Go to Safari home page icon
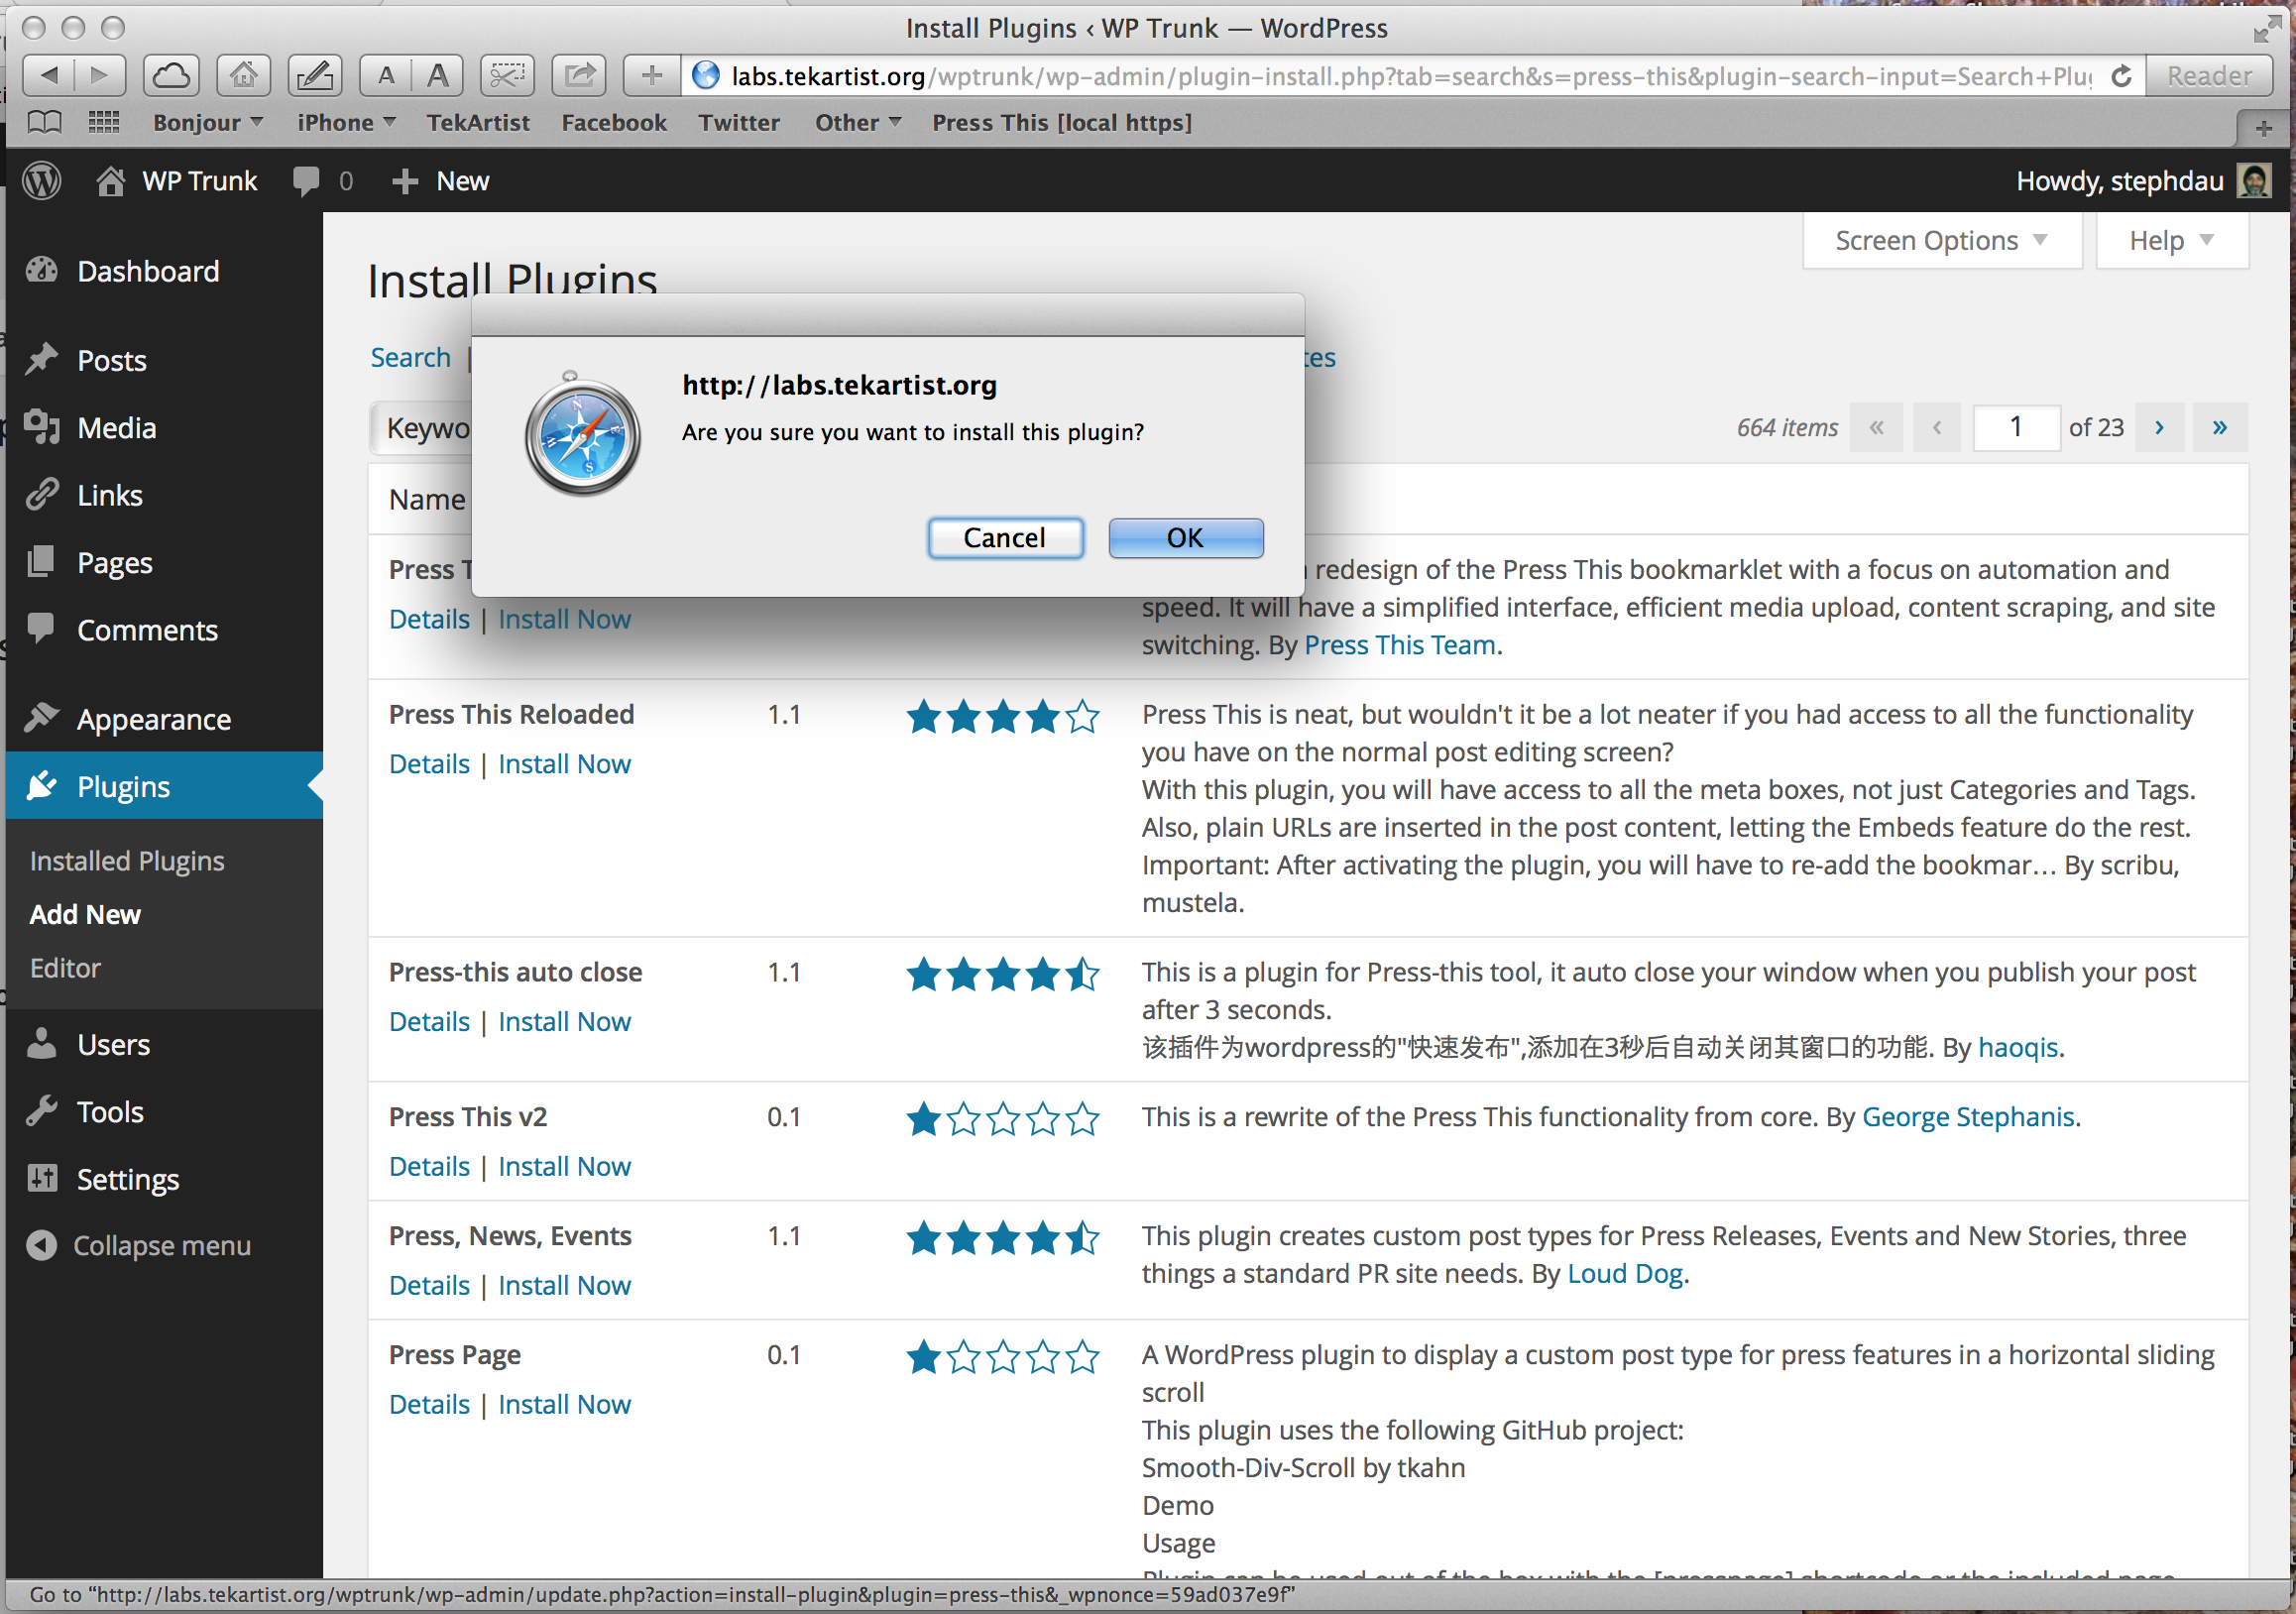 pos(243,75)
